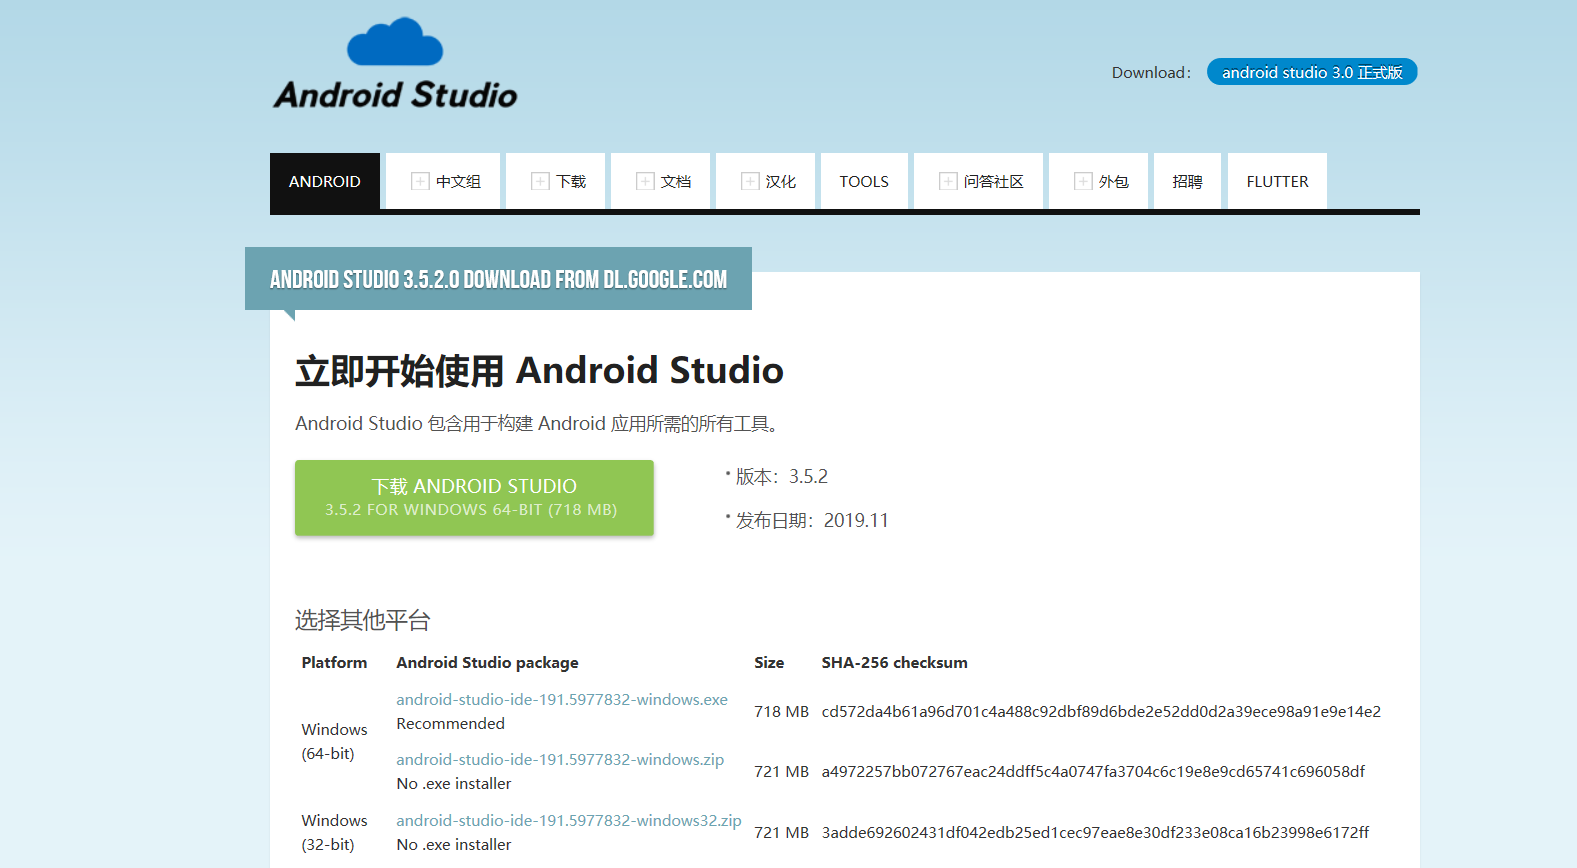The width and height of the screenshot is (1577, 868).
Task: Click the checksum starting with 3adde692
Action: [1095, 833]
